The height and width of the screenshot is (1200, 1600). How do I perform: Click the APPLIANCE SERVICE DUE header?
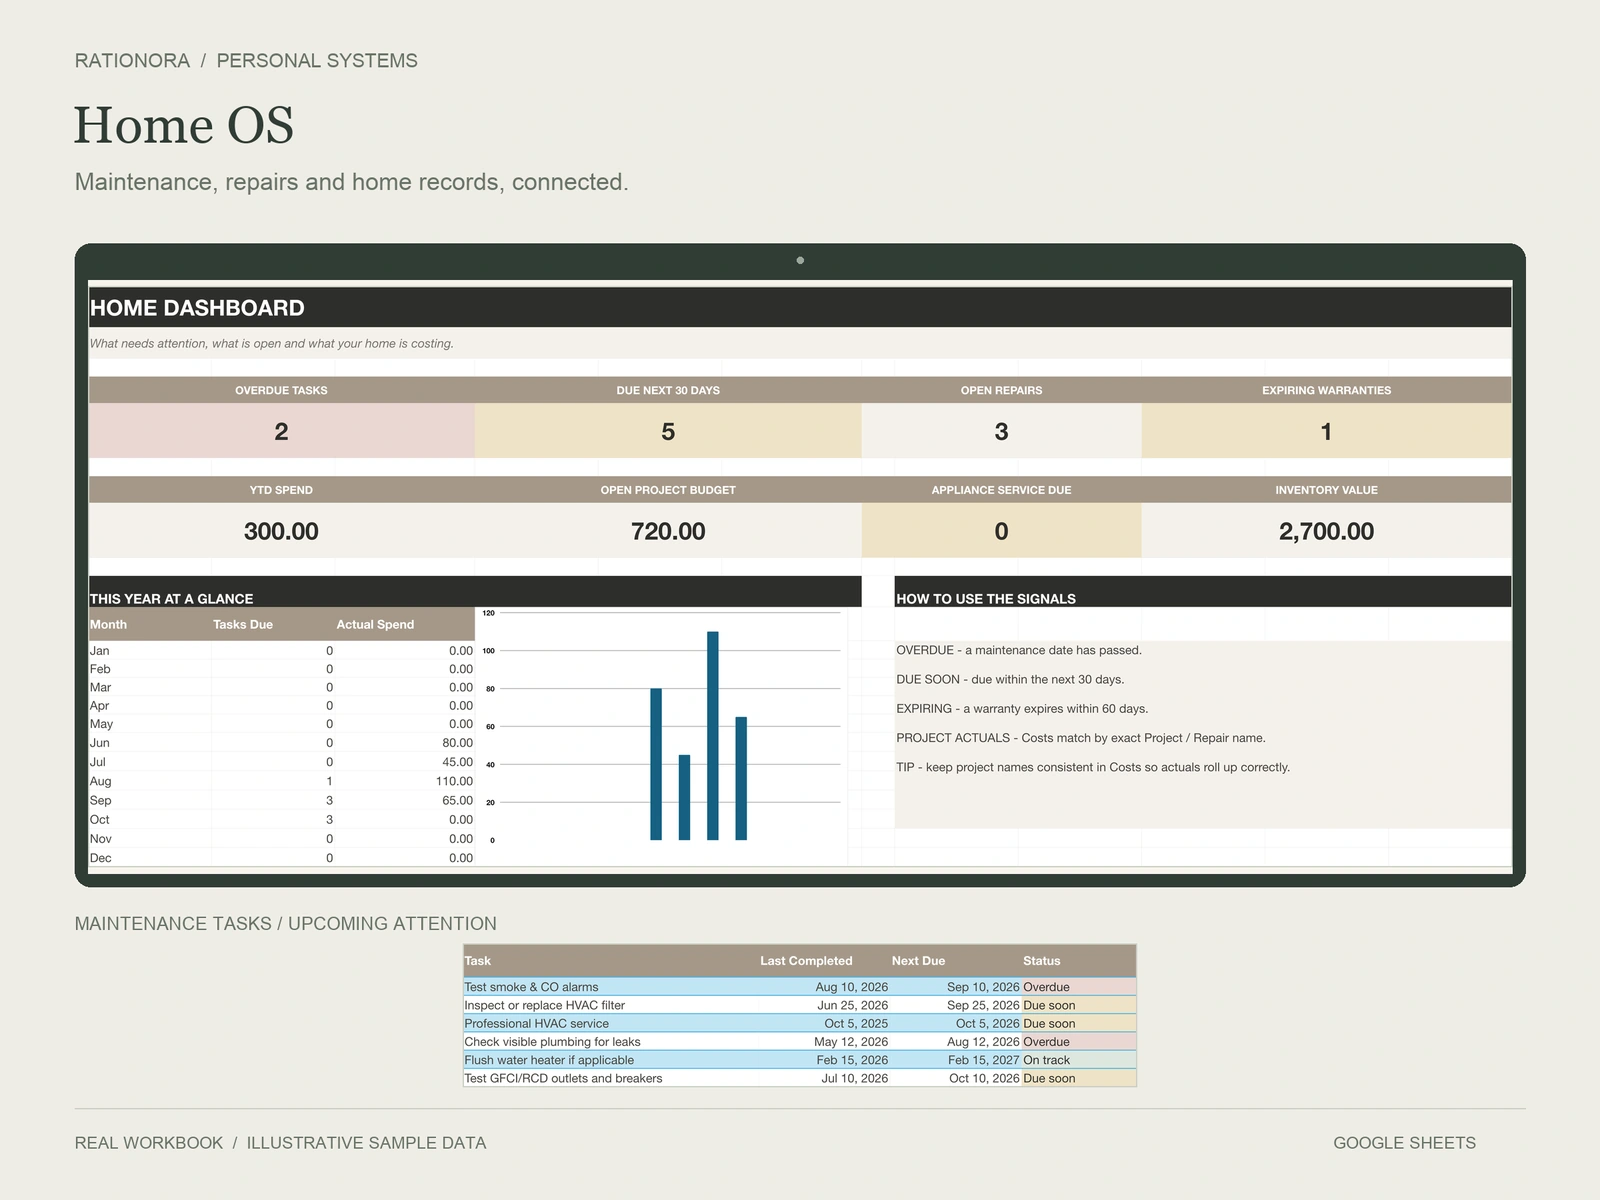pos(1001,490)
